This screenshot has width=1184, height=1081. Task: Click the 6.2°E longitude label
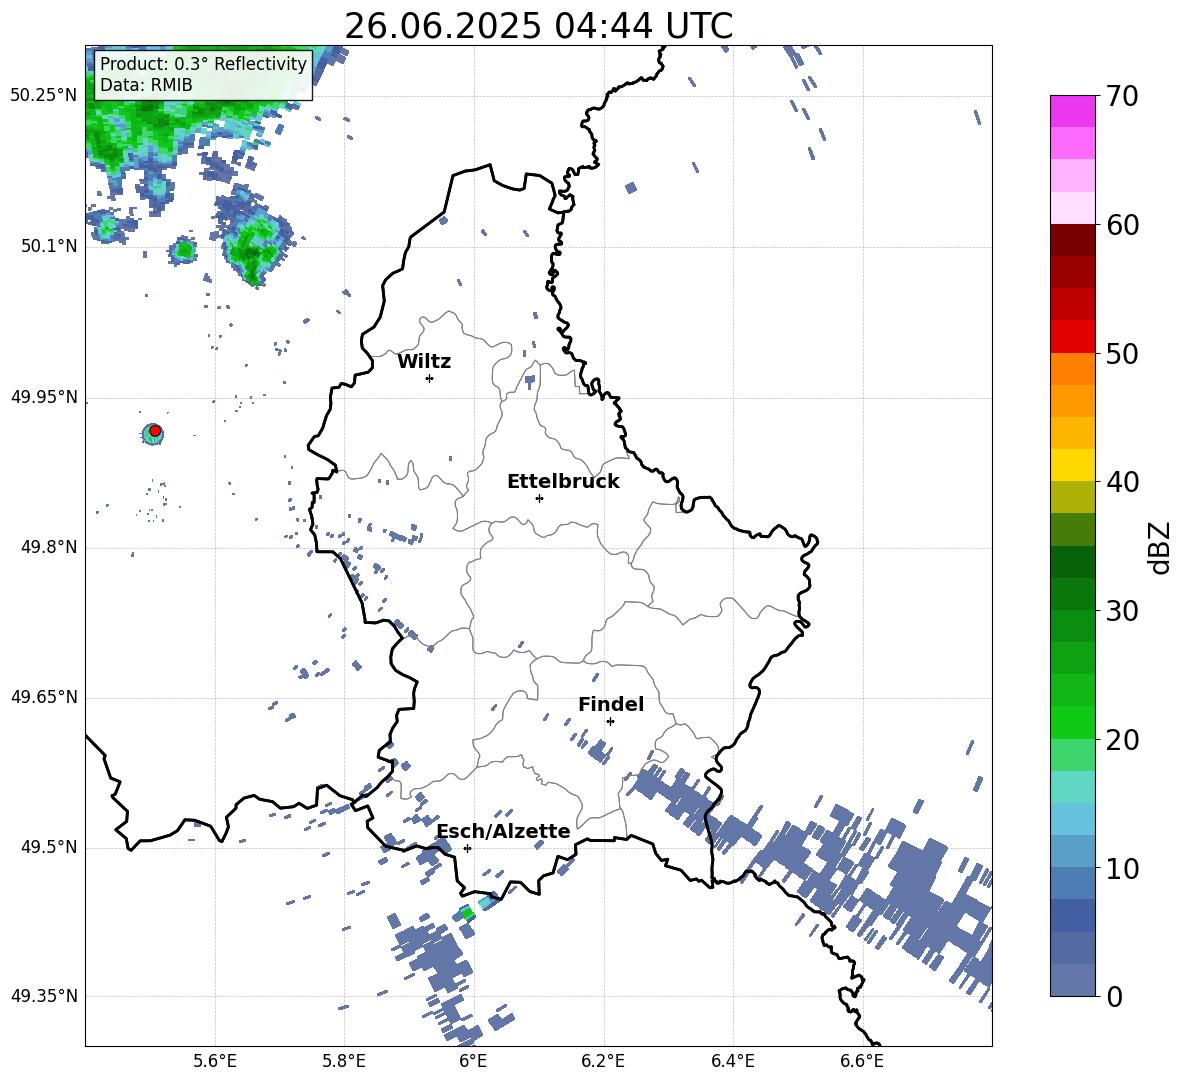(603, 1061)
